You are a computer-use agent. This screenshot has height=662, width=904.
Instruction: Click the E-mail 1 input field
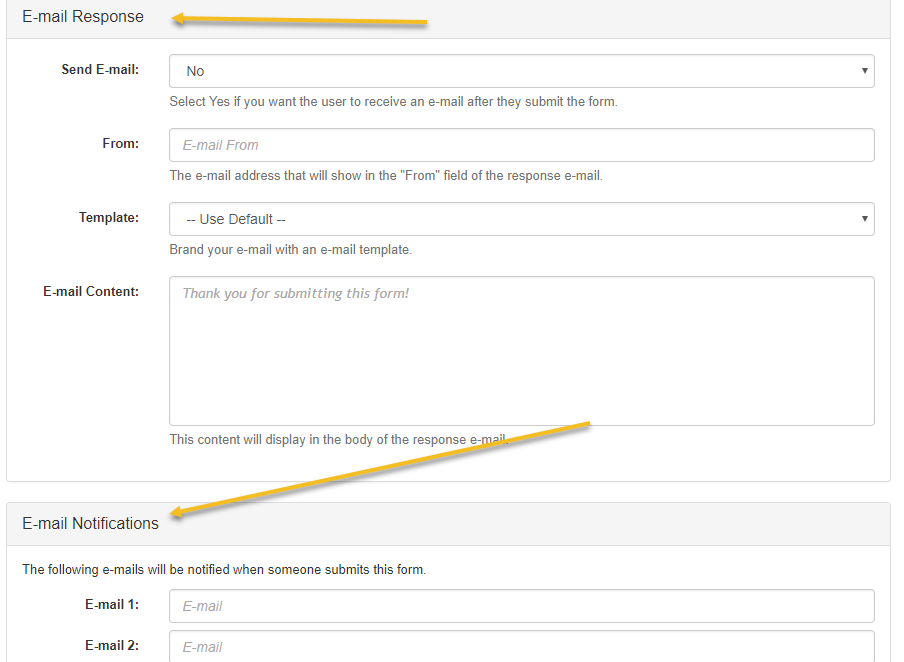[x=521, y=606]
